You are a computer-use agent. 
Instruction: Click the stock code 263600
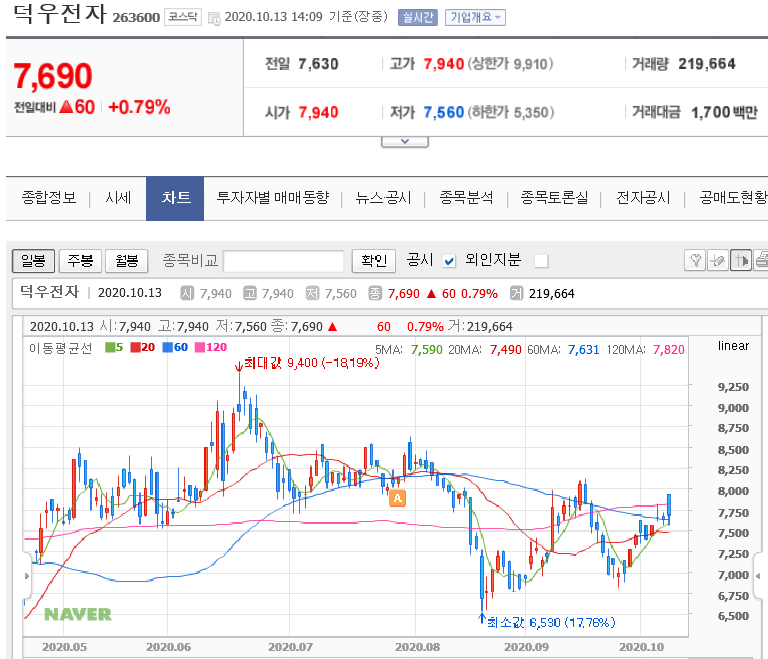(136, 18)
